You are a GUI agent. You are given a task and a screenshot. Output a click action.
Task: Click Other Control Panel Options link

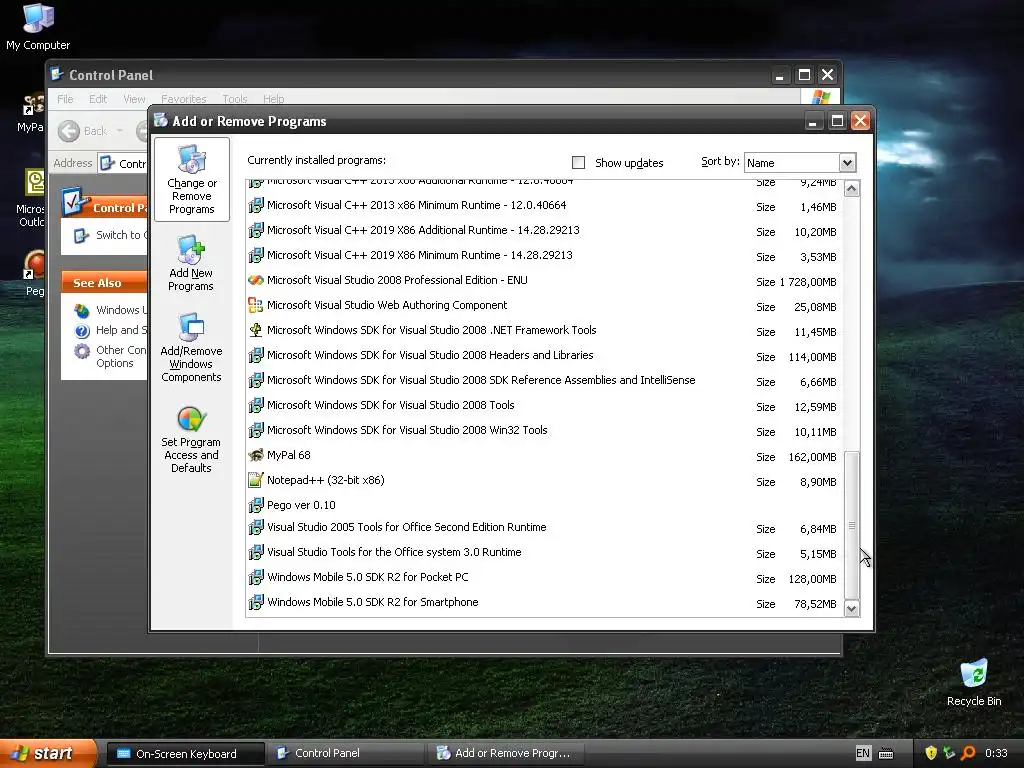coord(121,357)
